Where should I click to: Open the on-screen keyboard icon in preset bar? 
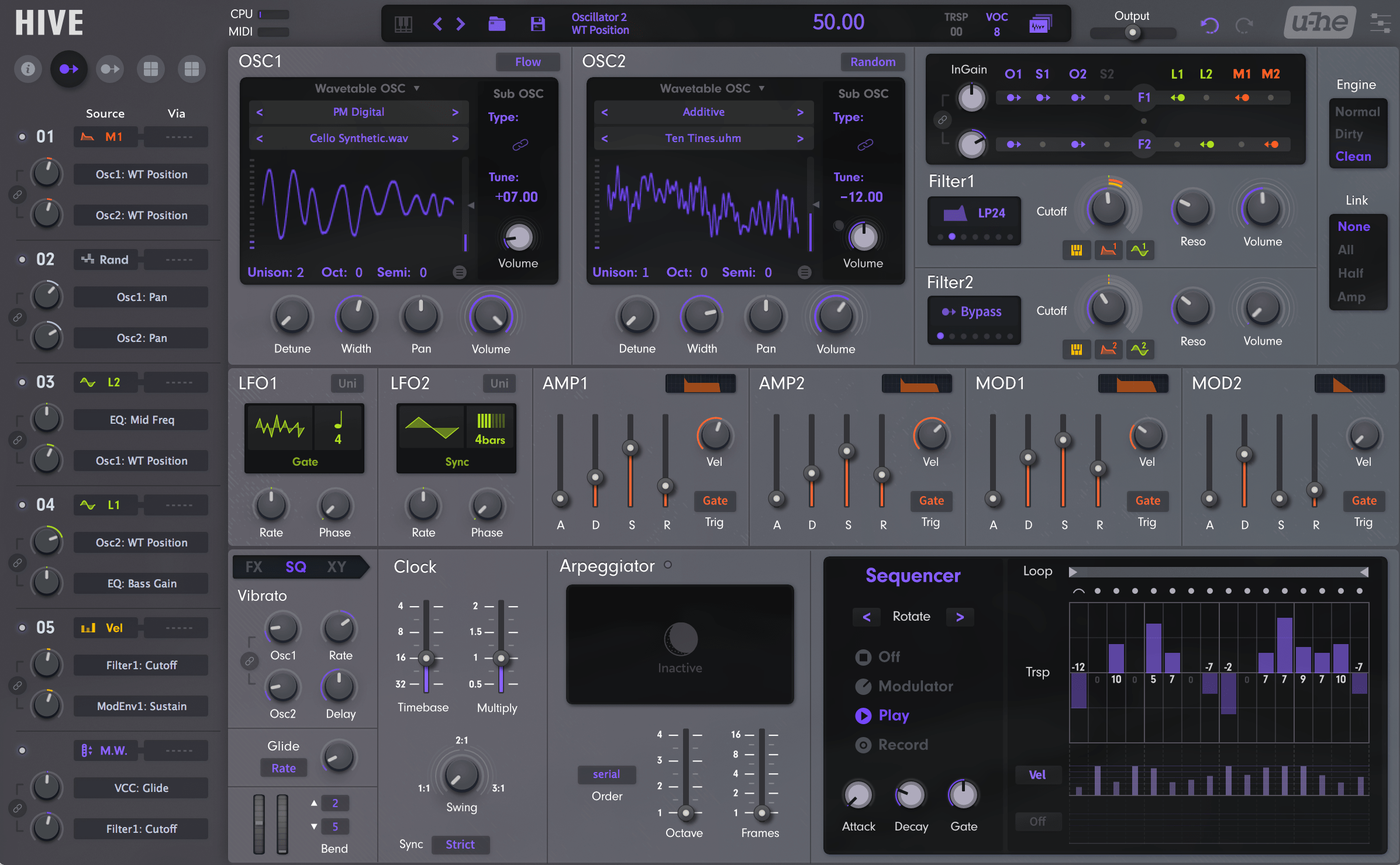click(x=404, y=24)
